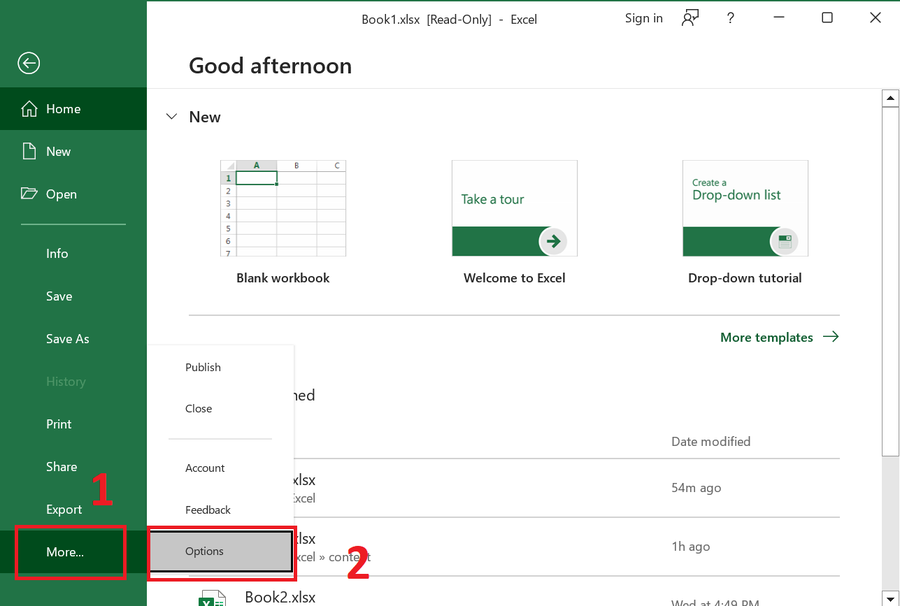This screenshot has width=900, height=606.
Task: Create a Blank workbook from thumbnail
Action: coord(283,208)
